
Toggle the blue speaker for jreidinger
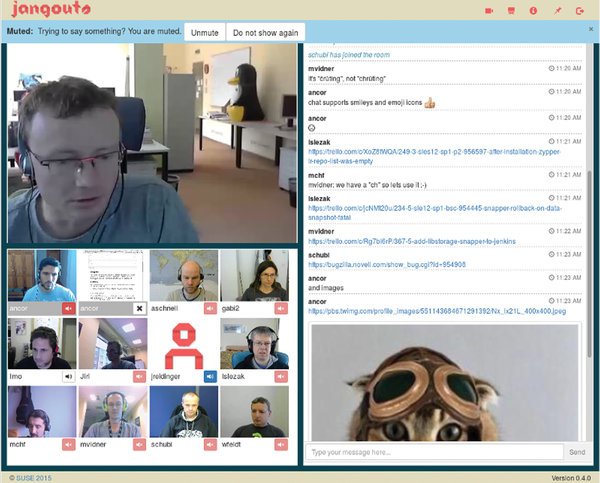pos(210,377)
